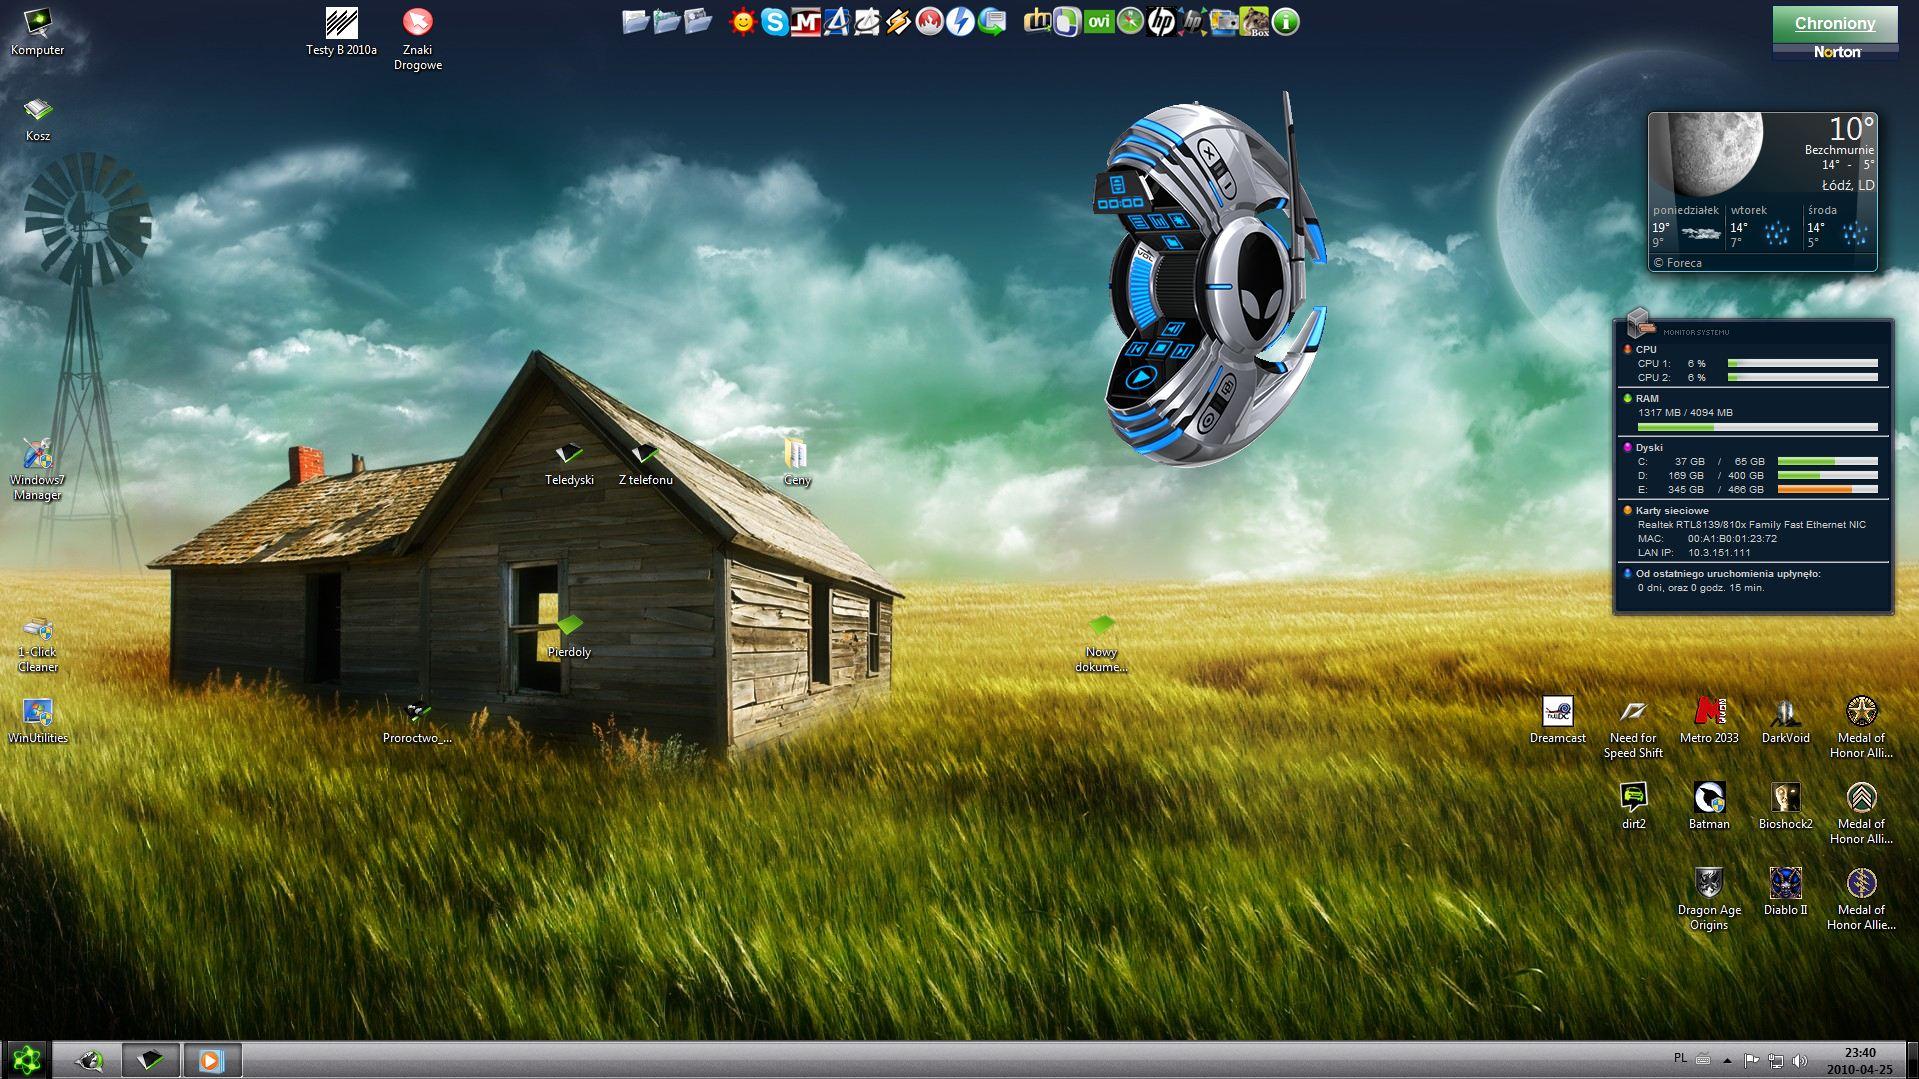Launch Batman game shortcut
This screenshot has width=1919, height=1079.
[x=1709, y=807]
